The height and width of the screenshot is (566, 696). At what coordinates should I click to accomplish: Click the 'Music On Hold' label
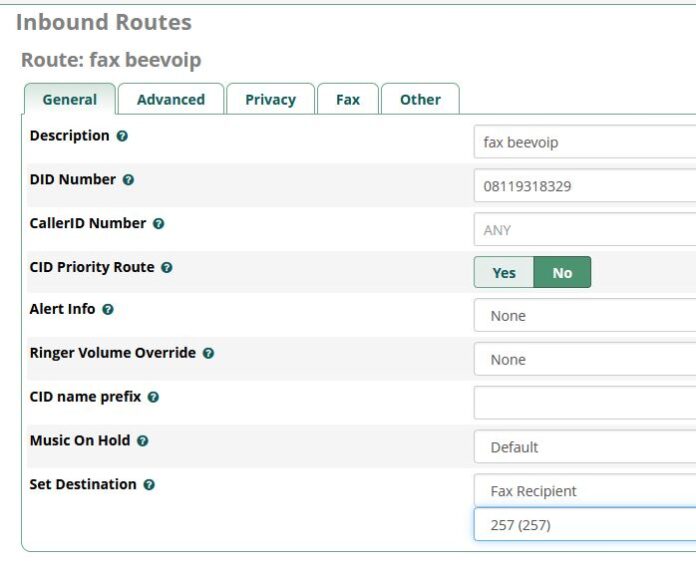(79, 440)
